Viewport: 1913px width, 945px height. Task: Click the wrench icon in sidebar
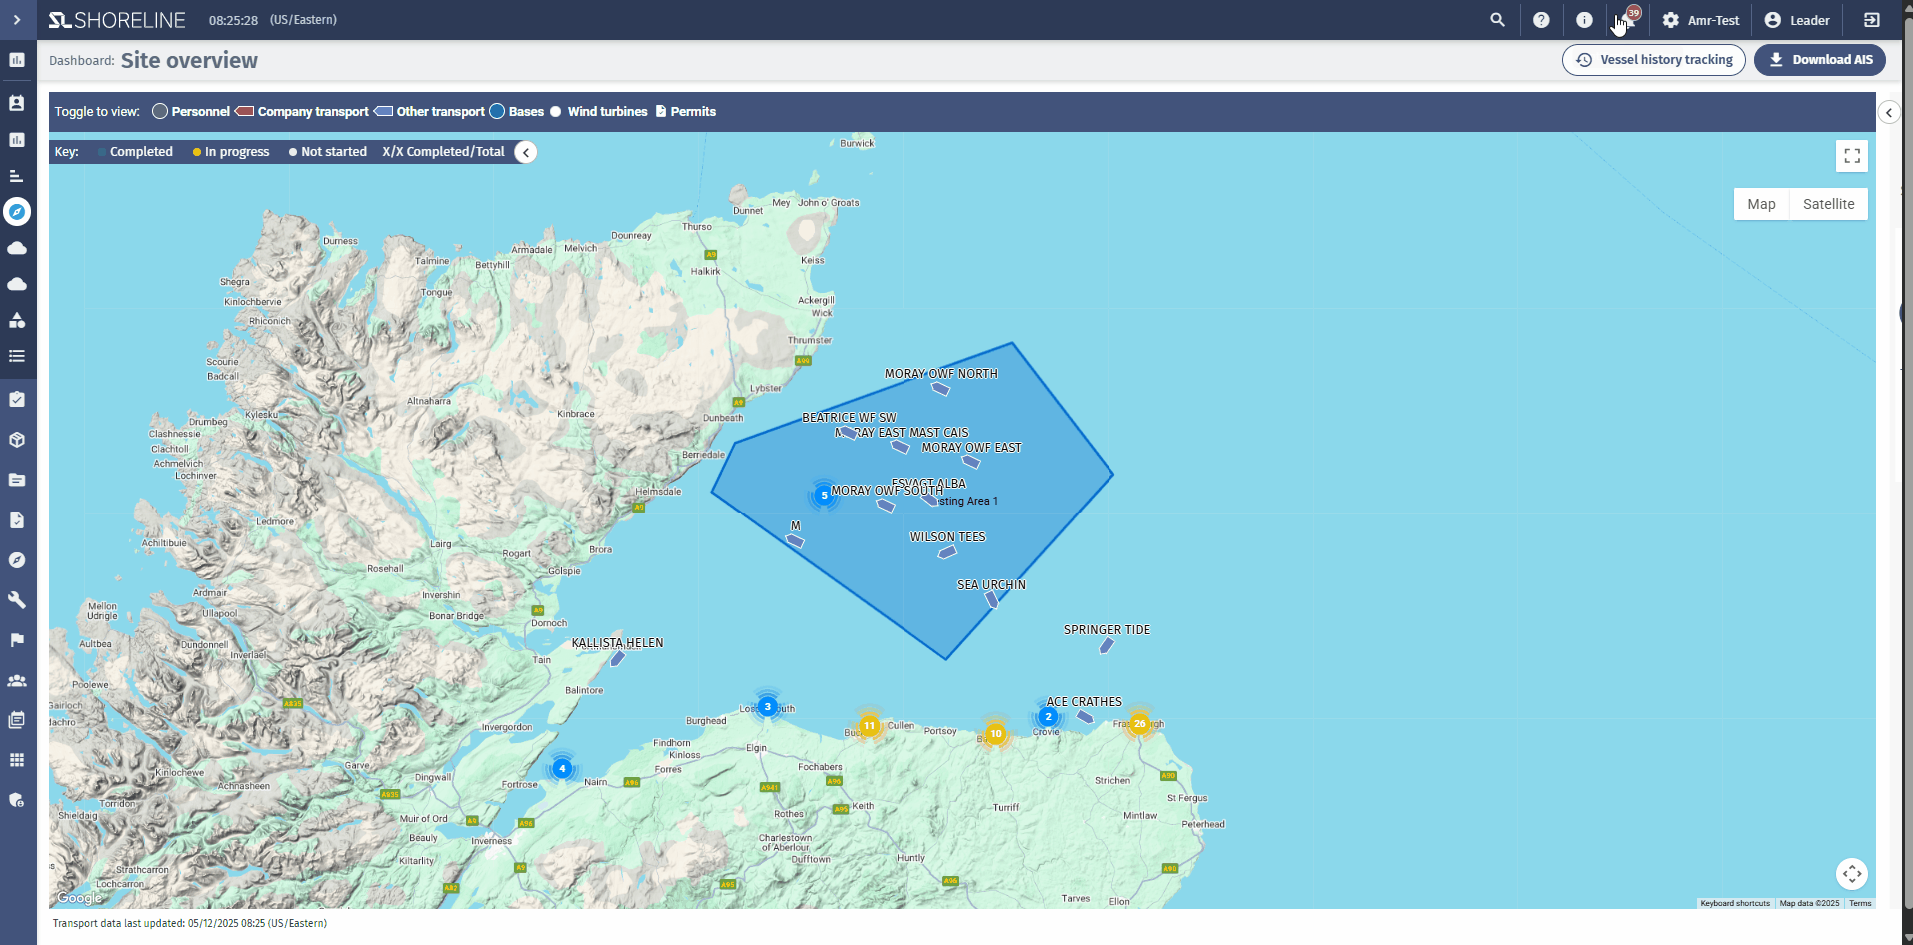click(17, 600)
